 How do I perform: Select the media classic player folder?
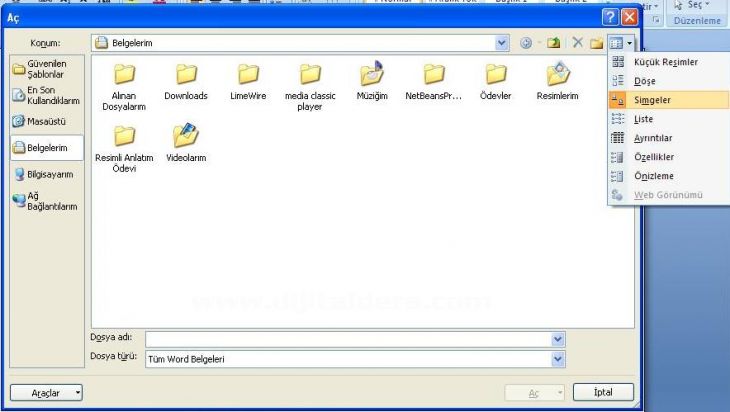[310, 87]
